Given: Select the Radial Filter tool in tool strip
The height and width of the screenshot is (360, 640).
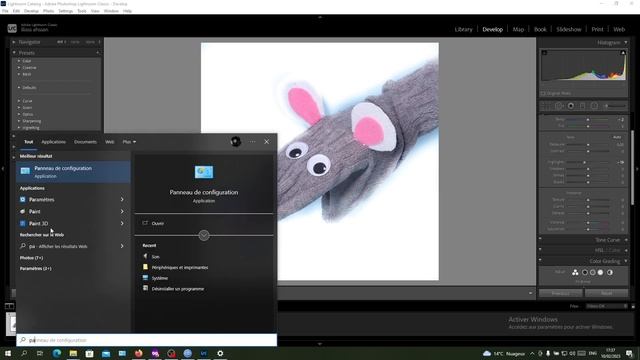Looking at the screenshot, I should (594, 106).
